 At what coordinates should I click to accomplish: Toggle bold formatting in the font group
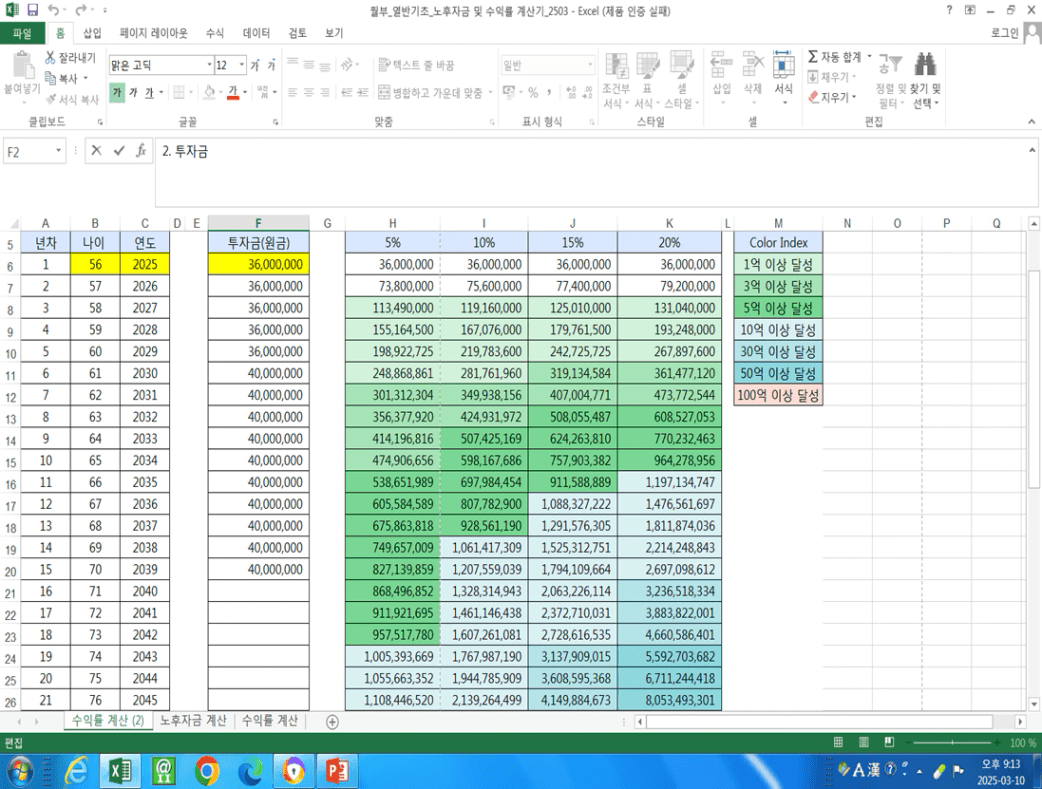click(117, 93)
